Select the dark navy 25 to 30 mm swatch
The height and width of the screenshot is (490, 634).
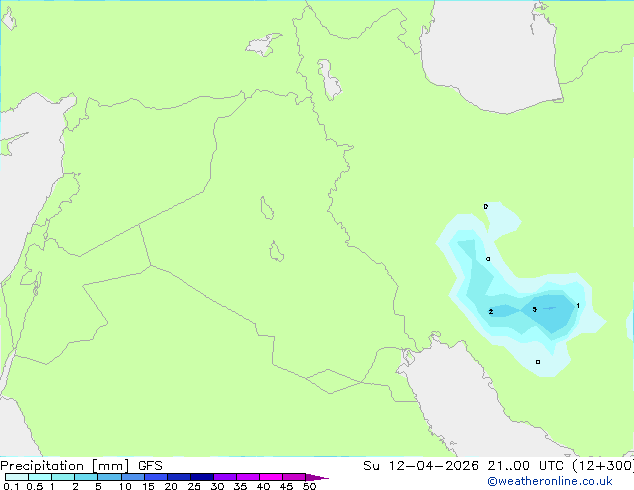pos(202,477)
